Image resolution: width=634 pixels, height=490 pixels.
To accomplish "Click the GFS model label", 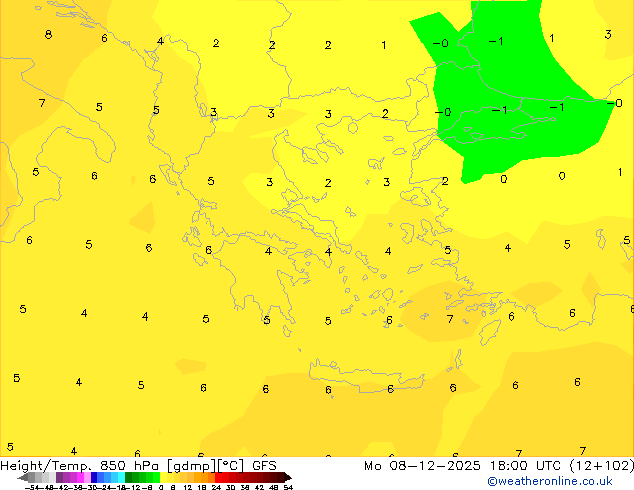I will (264, 466).
